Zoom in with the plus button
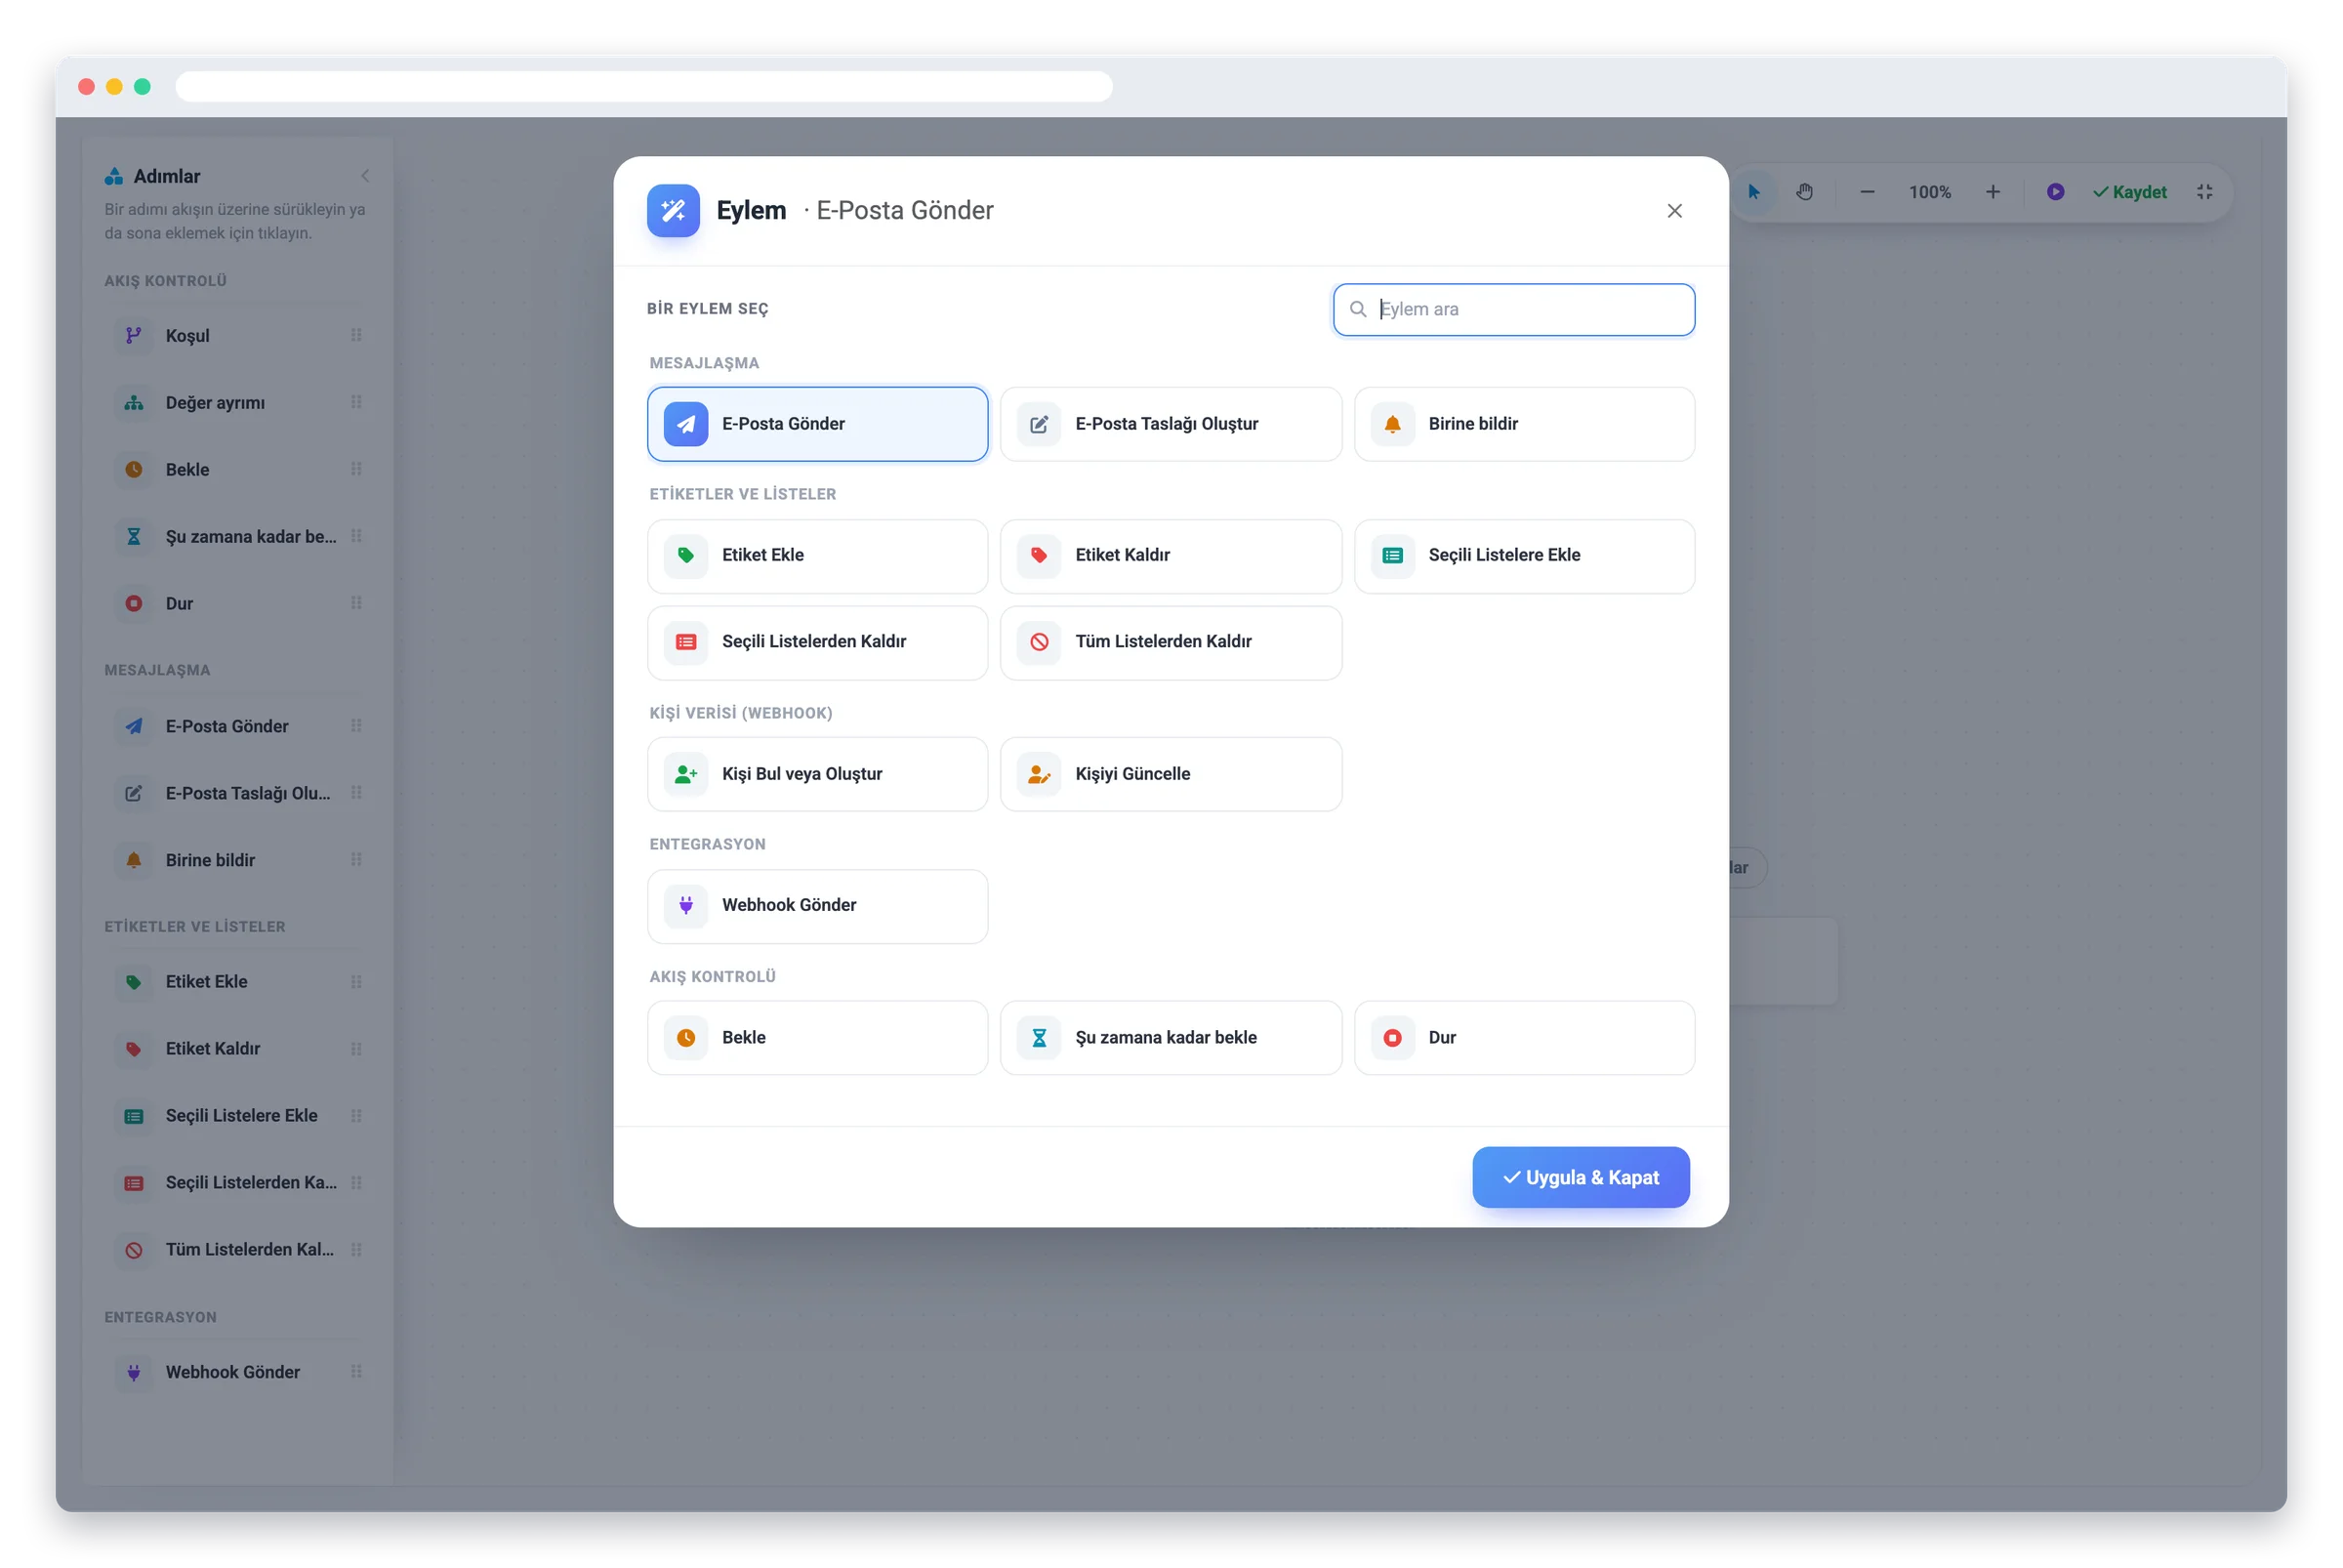The width and height of the screenshot is (2343, 1568). point(1992,192)
